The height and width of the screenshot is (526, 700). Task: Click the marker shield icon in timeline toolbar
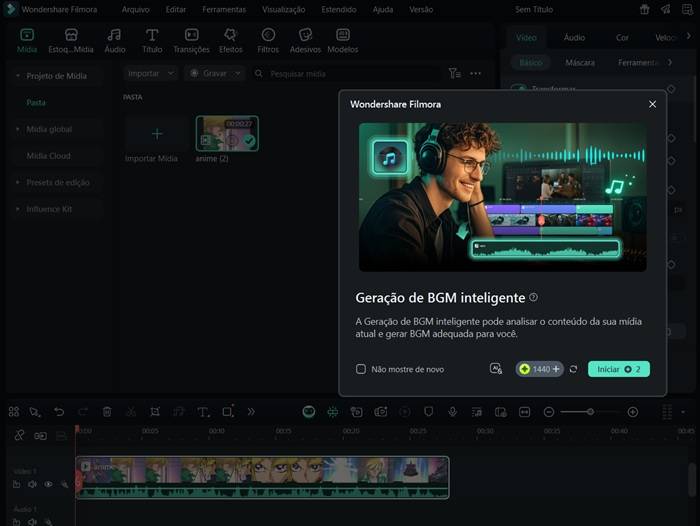tap(429, 412)
